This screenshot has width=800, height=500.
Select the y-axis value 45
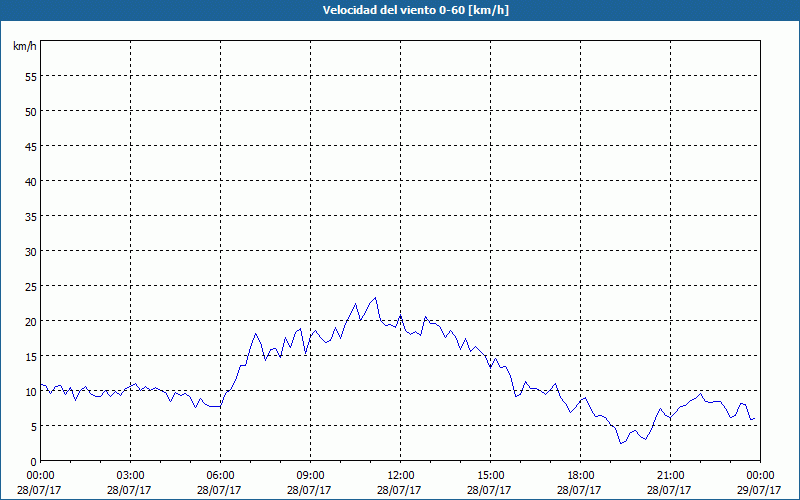coord(31,147)
